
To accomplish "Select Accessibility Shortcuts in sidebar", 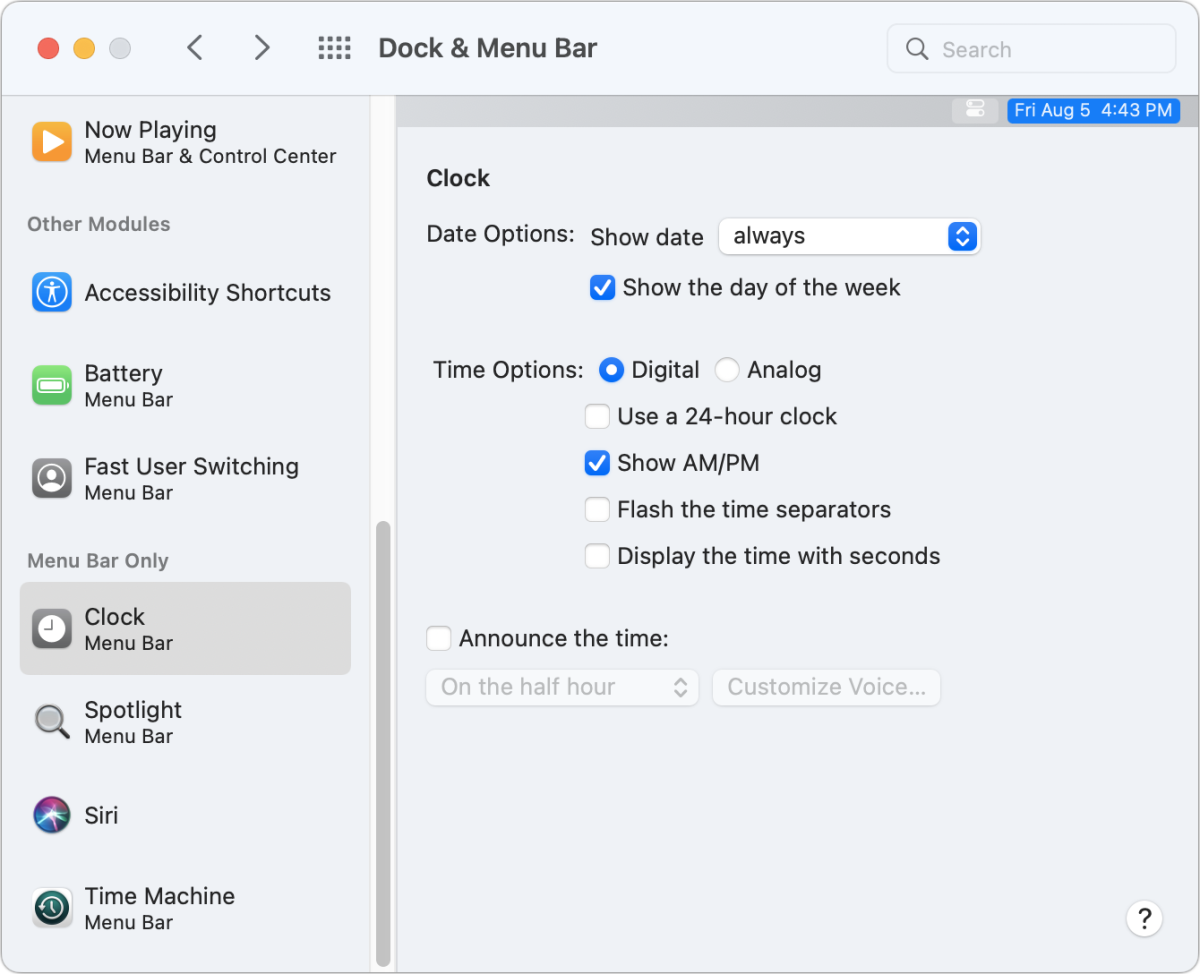I will point(185,293).
